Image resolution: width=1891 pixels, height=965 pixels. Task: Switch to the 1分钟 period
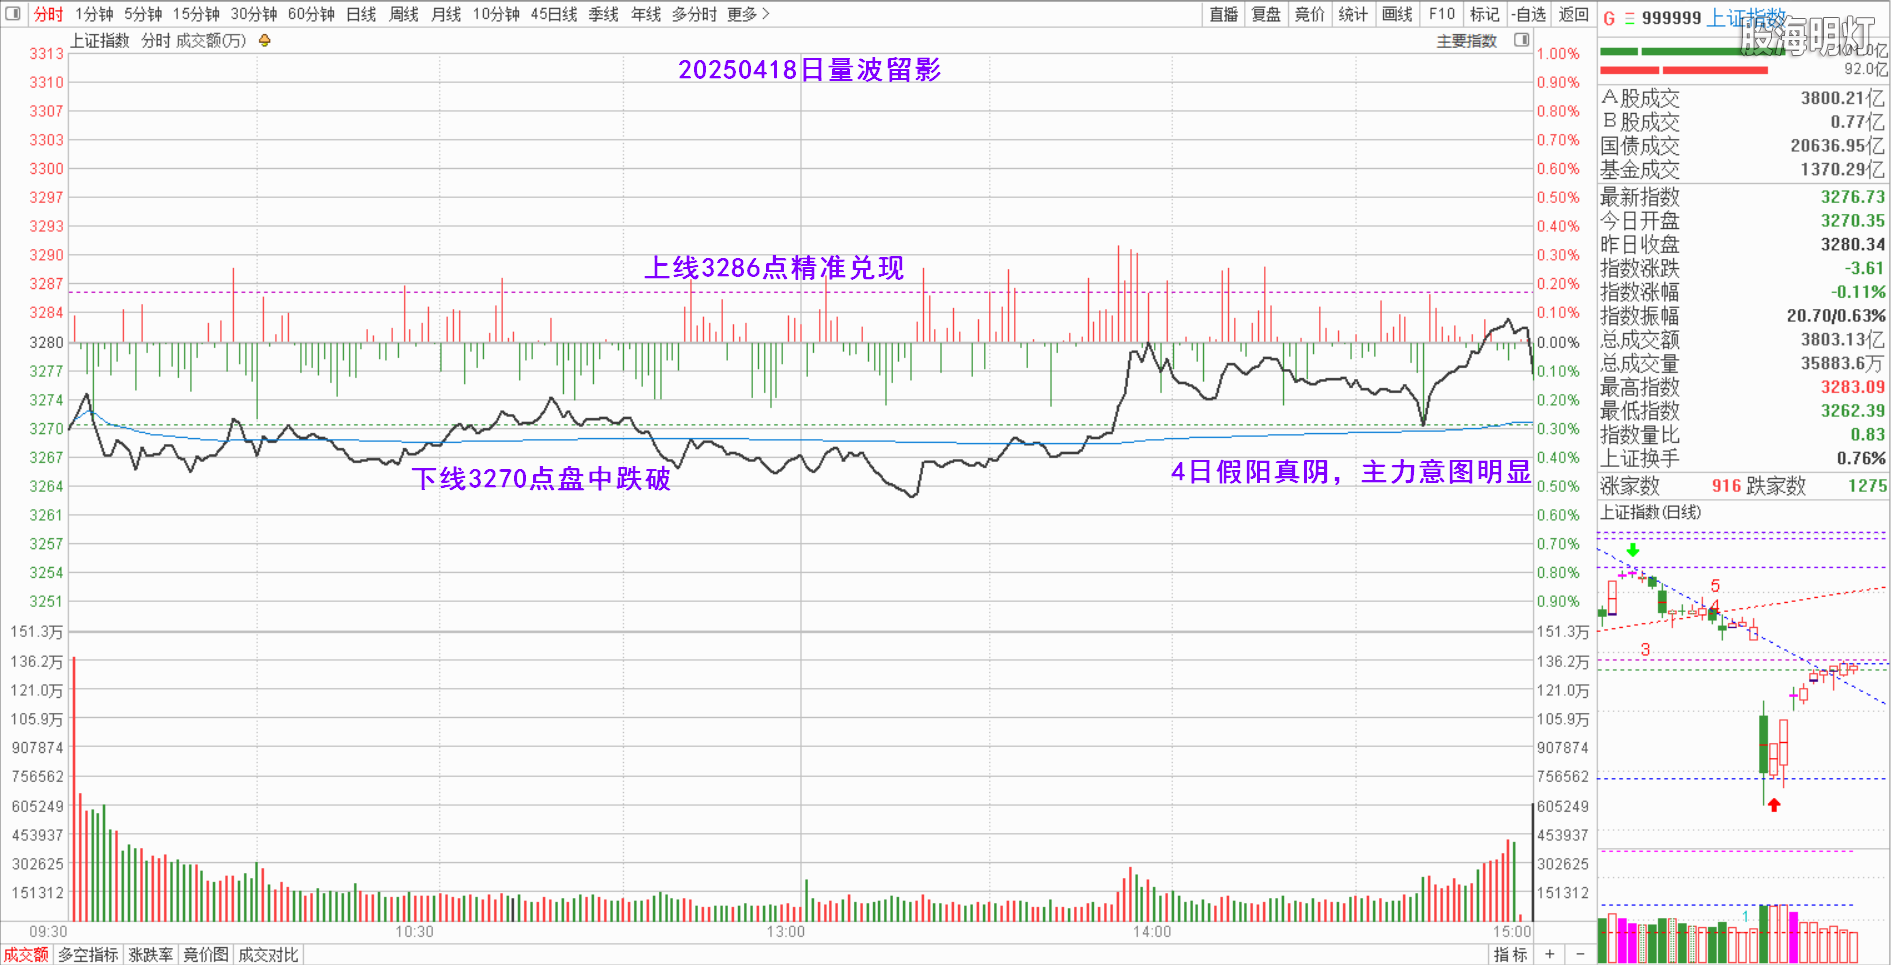(x=94, y=14)
